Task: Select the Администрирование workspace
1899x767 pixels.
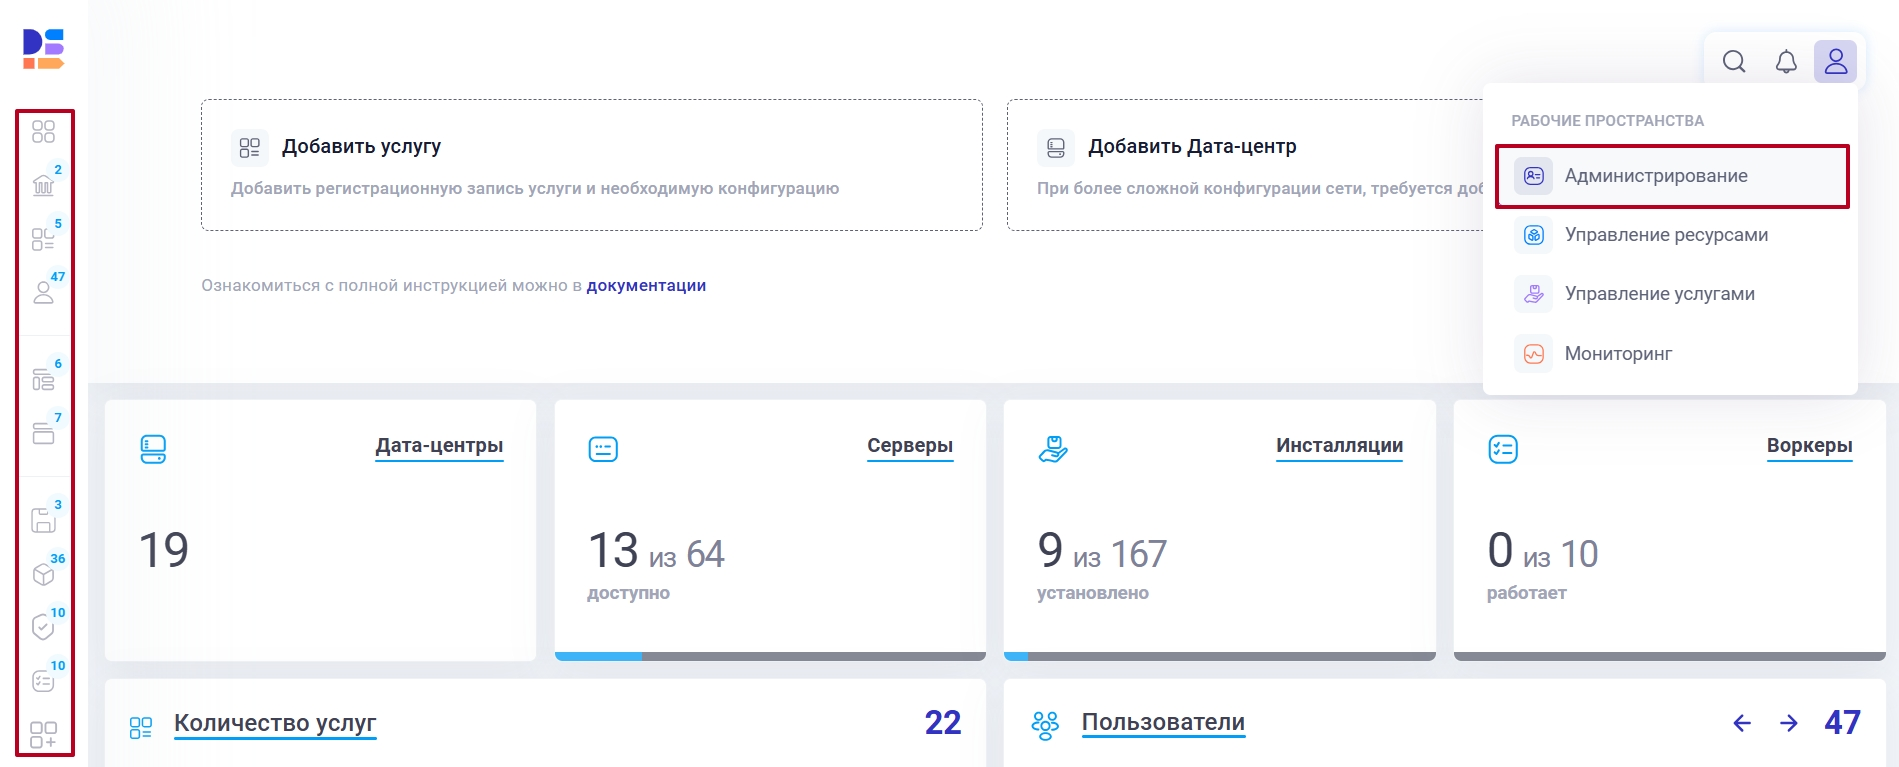Action: pos(1672,176)
